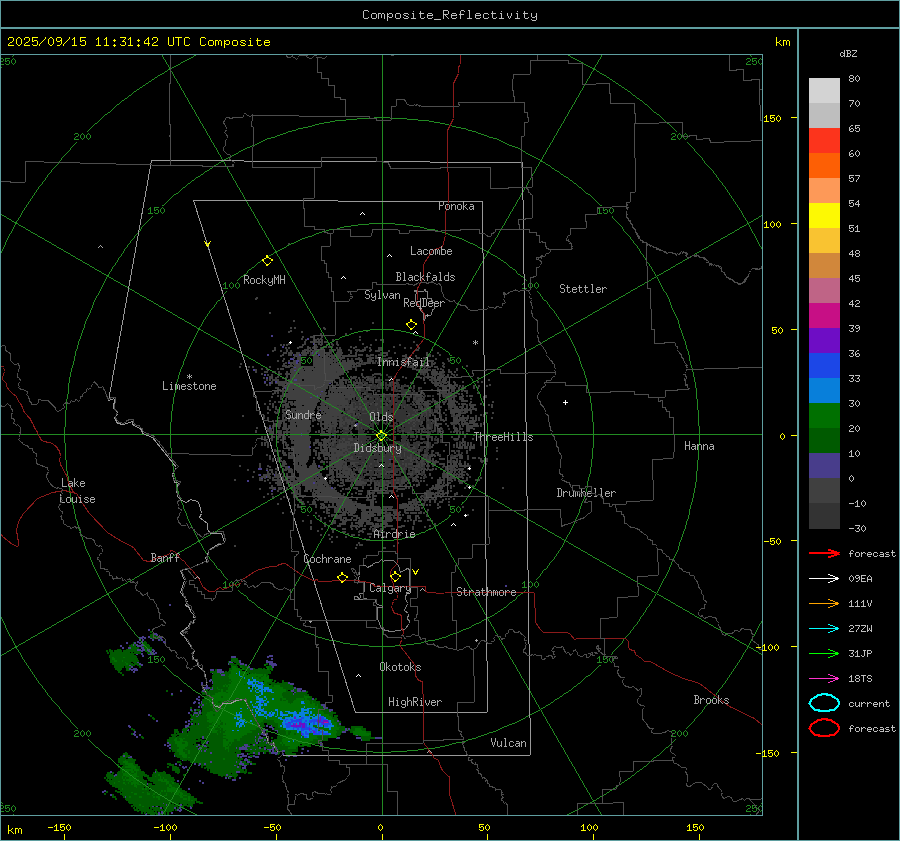This screenshot has height=841, width=900.
Task: Click the Sylvan label
Action: 382,295
